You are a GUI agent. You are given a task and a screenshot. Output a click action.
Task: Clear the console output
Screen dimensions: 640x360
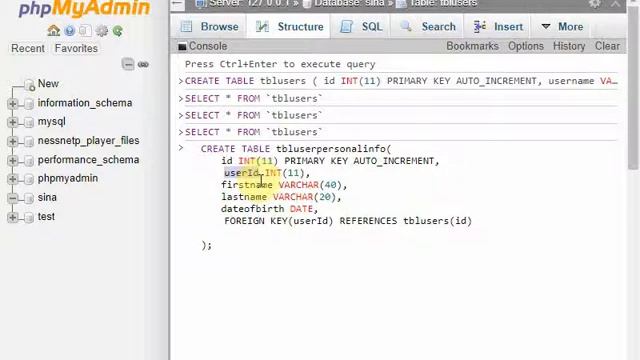pos(607,46)
